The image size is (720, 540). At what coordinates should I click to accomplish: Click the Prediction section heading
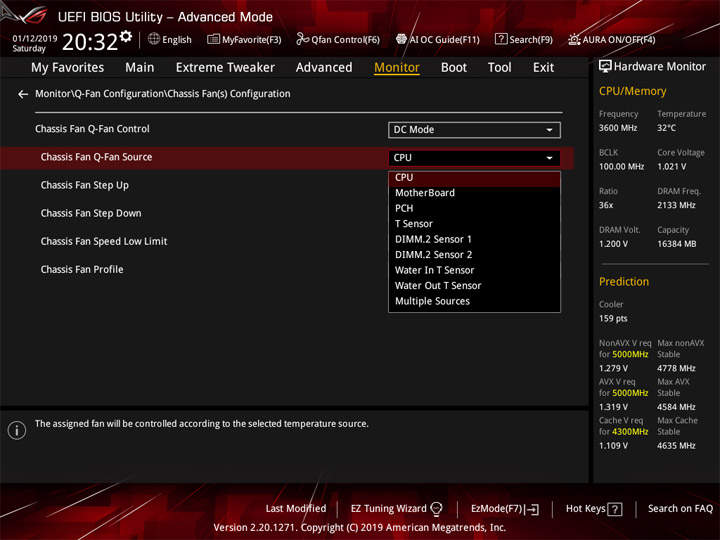point(624,282)
